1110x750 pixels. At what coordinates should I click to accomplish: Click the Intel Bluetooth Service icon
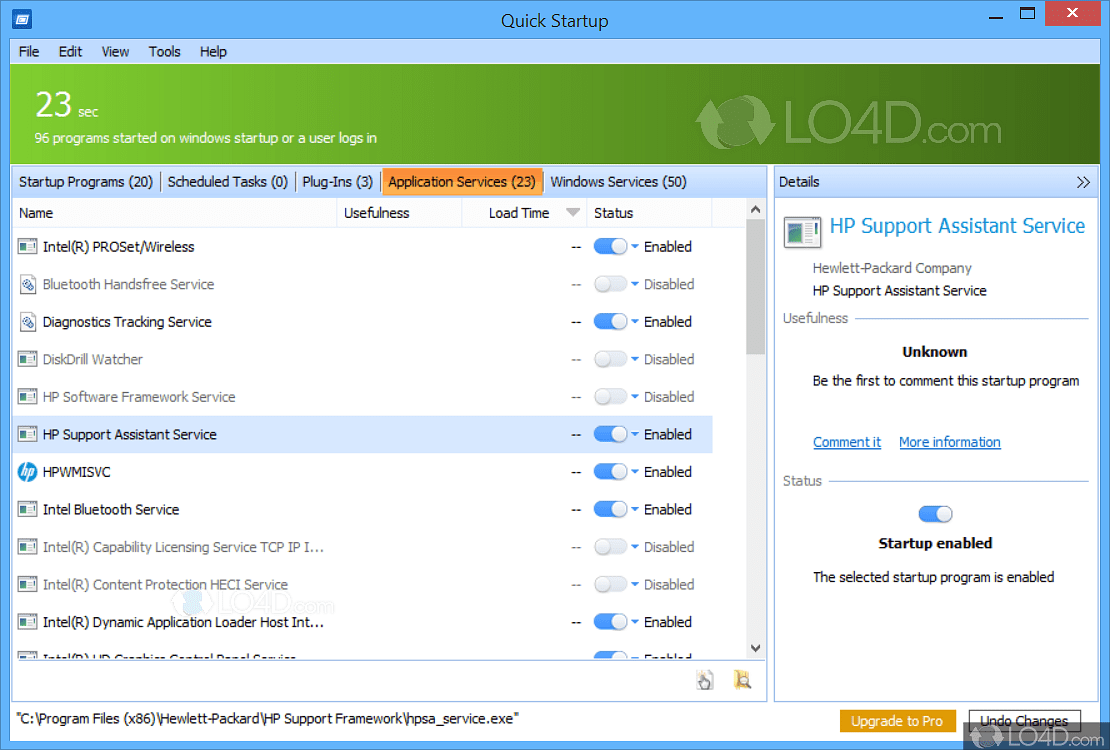point(28,509)
